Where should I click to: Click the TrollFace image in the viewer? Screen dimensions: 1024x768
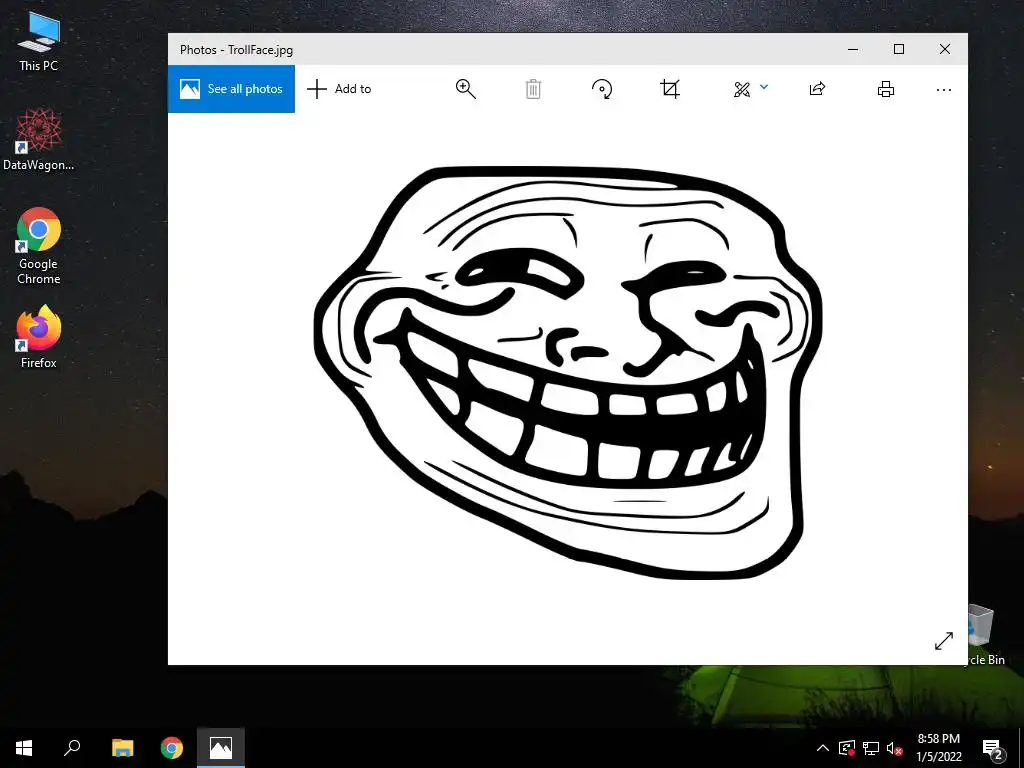pos(568,372)
